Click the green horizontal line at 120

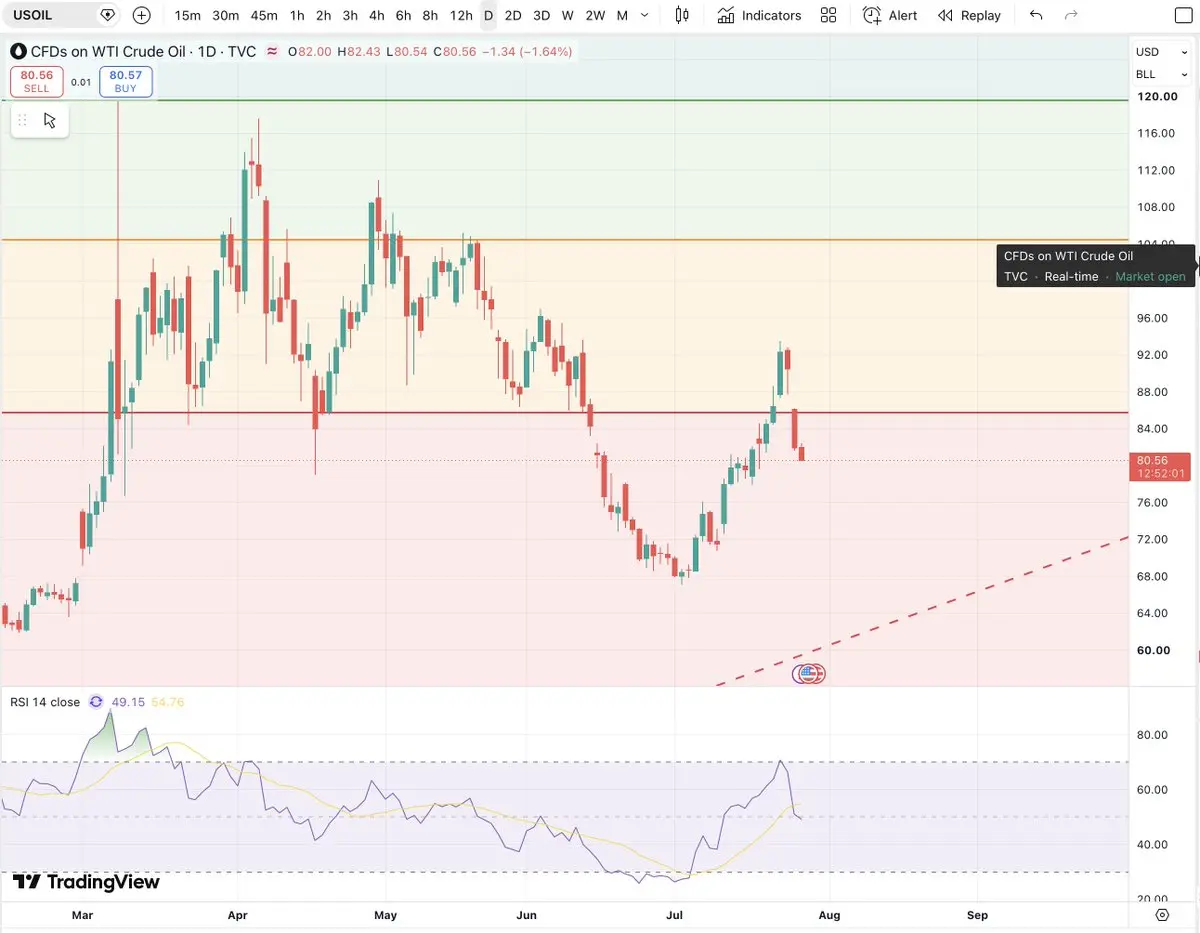[565, 100]
